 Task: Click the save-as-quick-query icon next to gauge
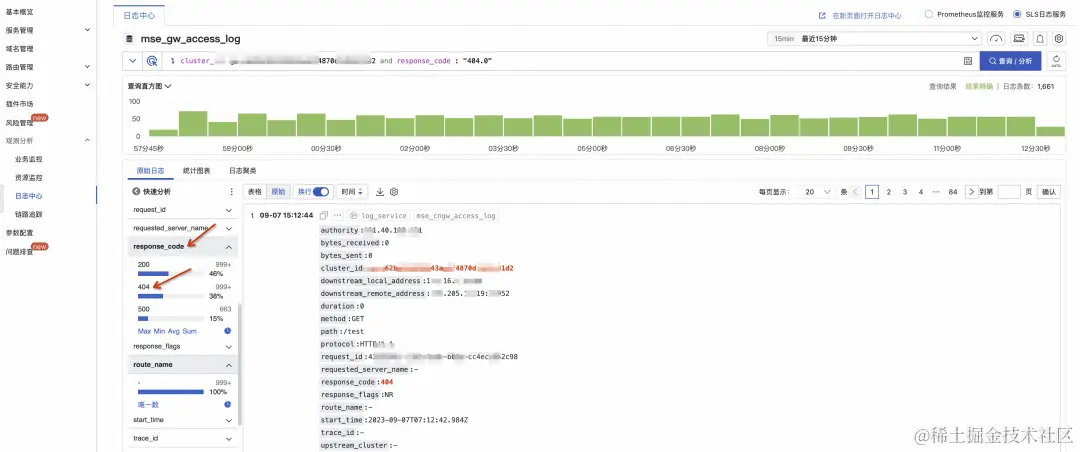coord(1019,39)
